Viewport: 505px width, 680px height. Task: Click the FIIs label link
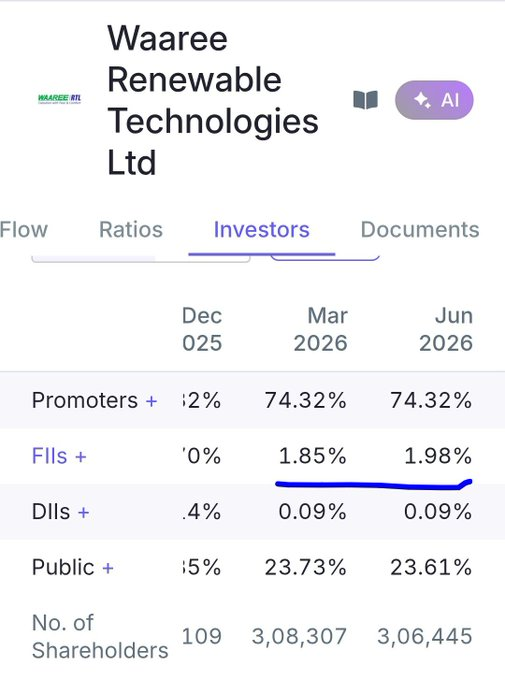[49, 456]
